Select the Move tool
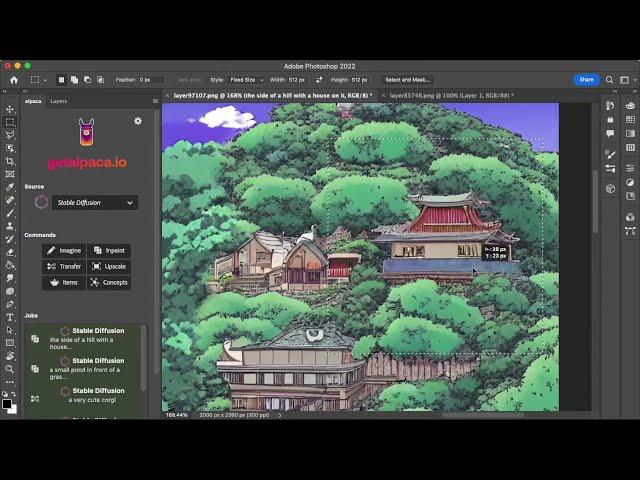 point(10,109)
